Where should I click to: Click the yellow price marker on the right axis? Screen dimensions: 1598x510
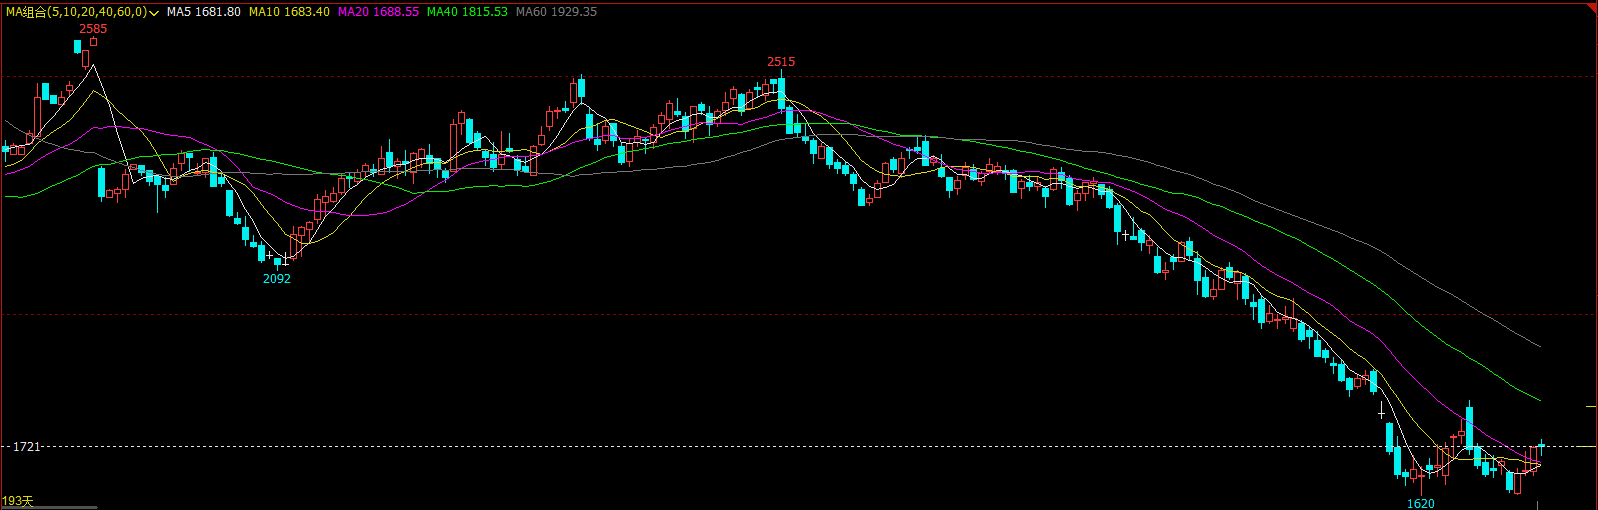point(1591,406)
